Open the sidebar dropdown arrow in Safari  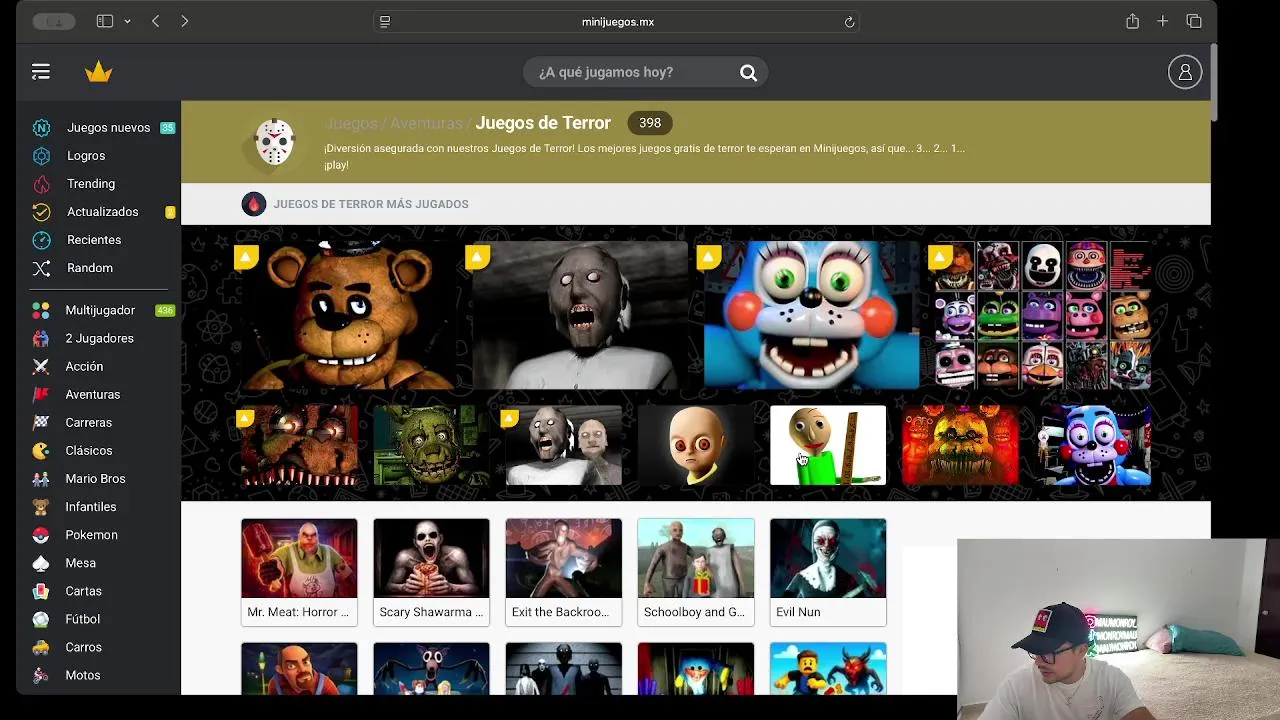point(127,21)
